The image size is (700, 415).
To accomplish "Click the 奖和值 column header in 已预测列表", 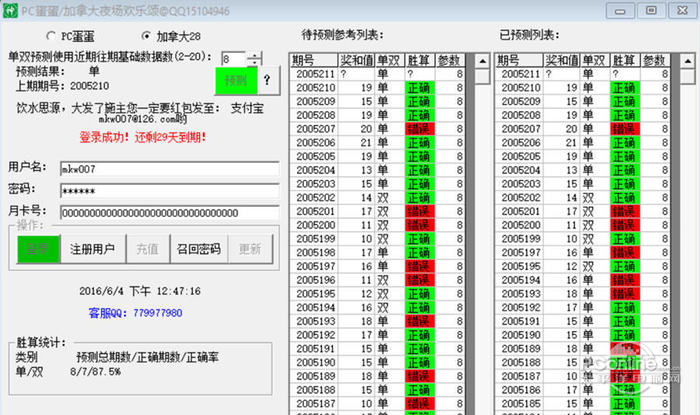I will [561, 60].
